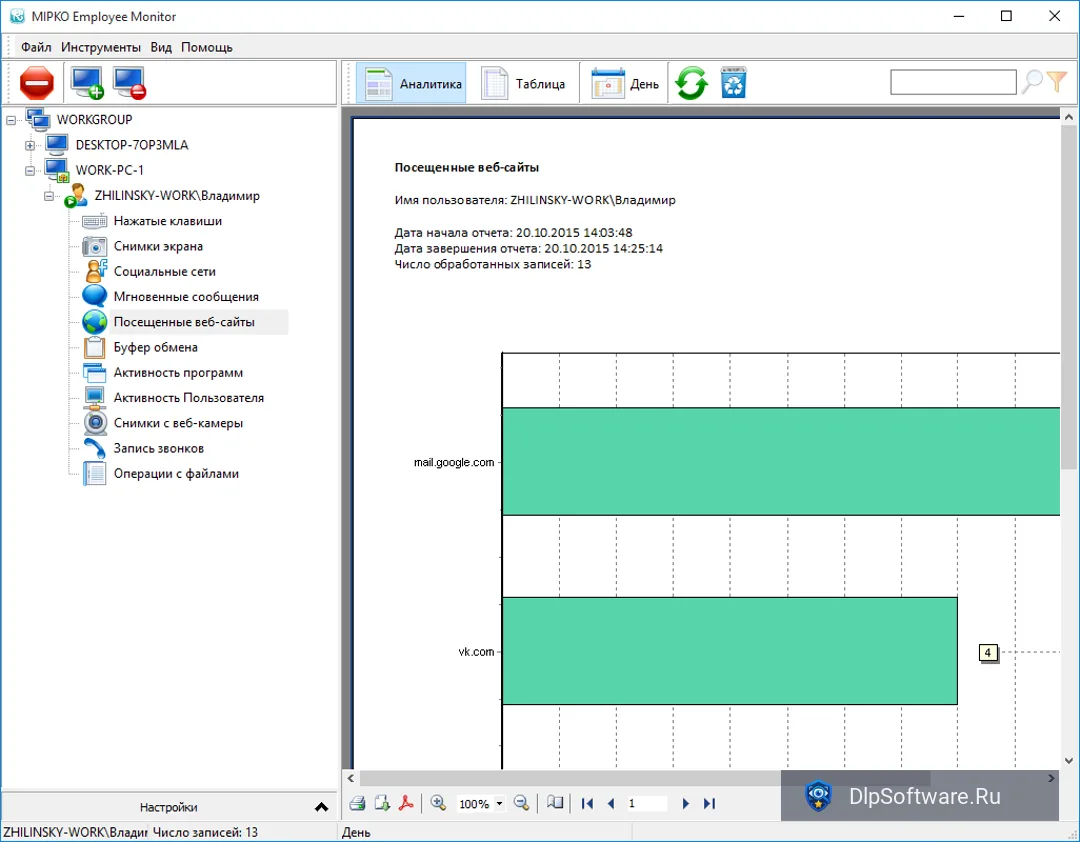This screenshot has height=842, width=1080.
Task: Open Нажатые клавиши log
Action: pos(167,221)
